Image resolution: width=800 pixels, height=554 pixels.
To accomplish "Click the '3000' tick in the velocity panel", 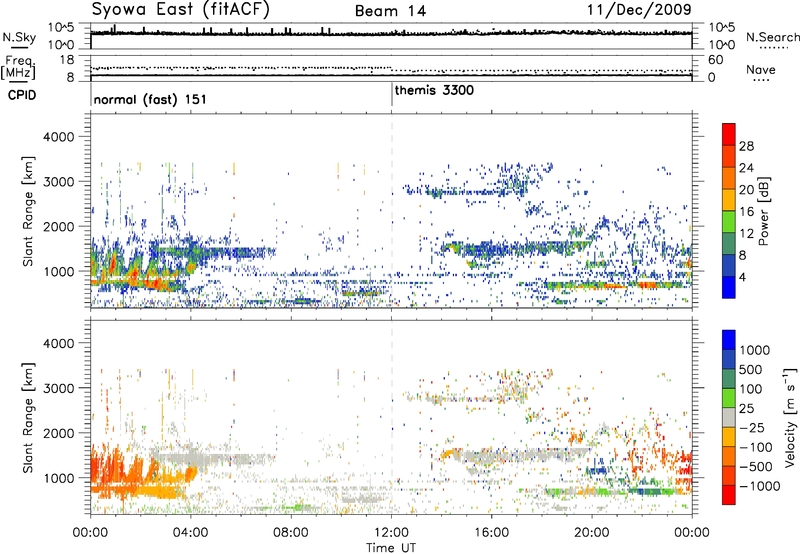I will (x=58, y=388).
